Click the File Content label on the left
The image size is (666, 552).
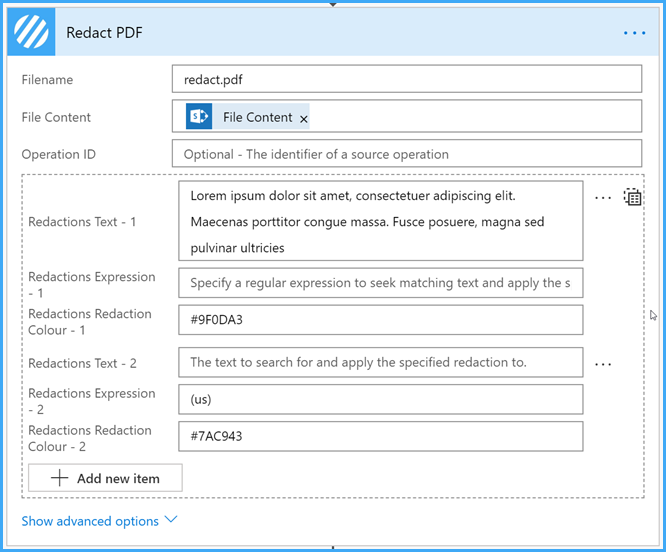[x=56, y=117]
